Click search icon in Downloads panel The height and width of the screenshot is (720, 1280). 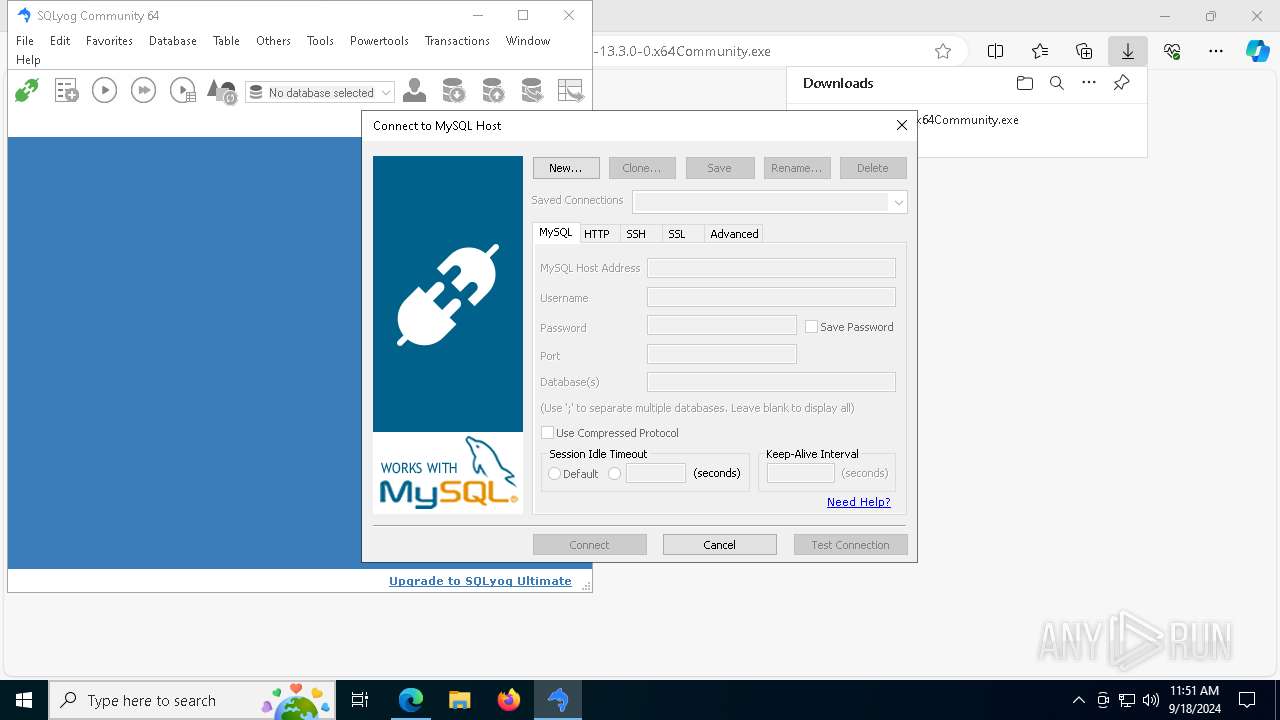[1056, 83]
